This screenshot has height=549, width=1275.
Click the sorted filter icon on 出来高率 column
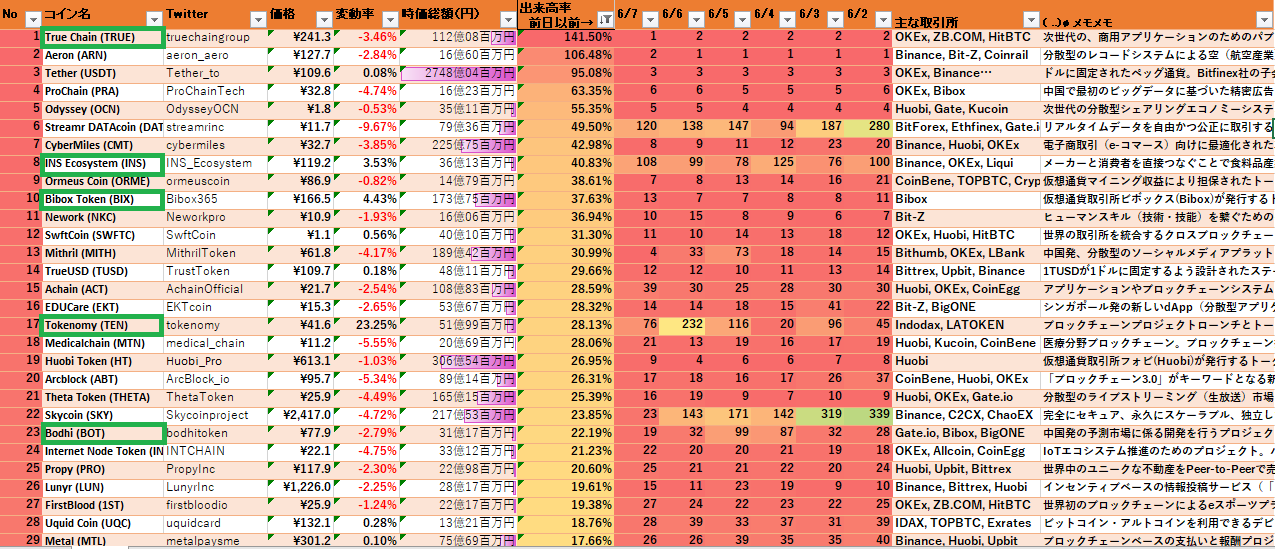click(604, 19)
